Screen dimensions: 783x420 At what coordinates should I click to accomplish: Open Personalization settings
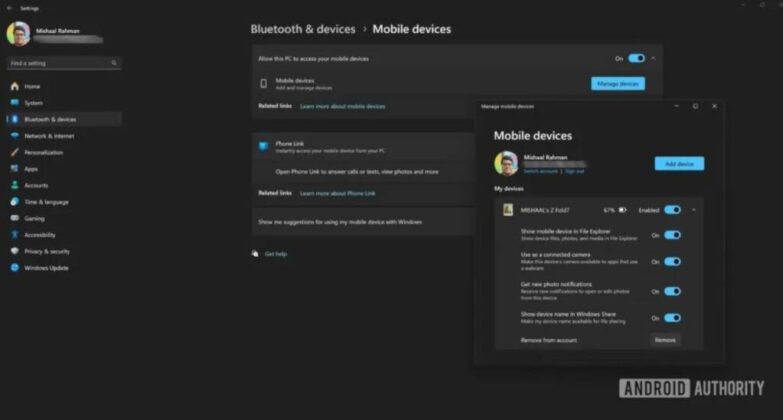[x=64, y=152]
